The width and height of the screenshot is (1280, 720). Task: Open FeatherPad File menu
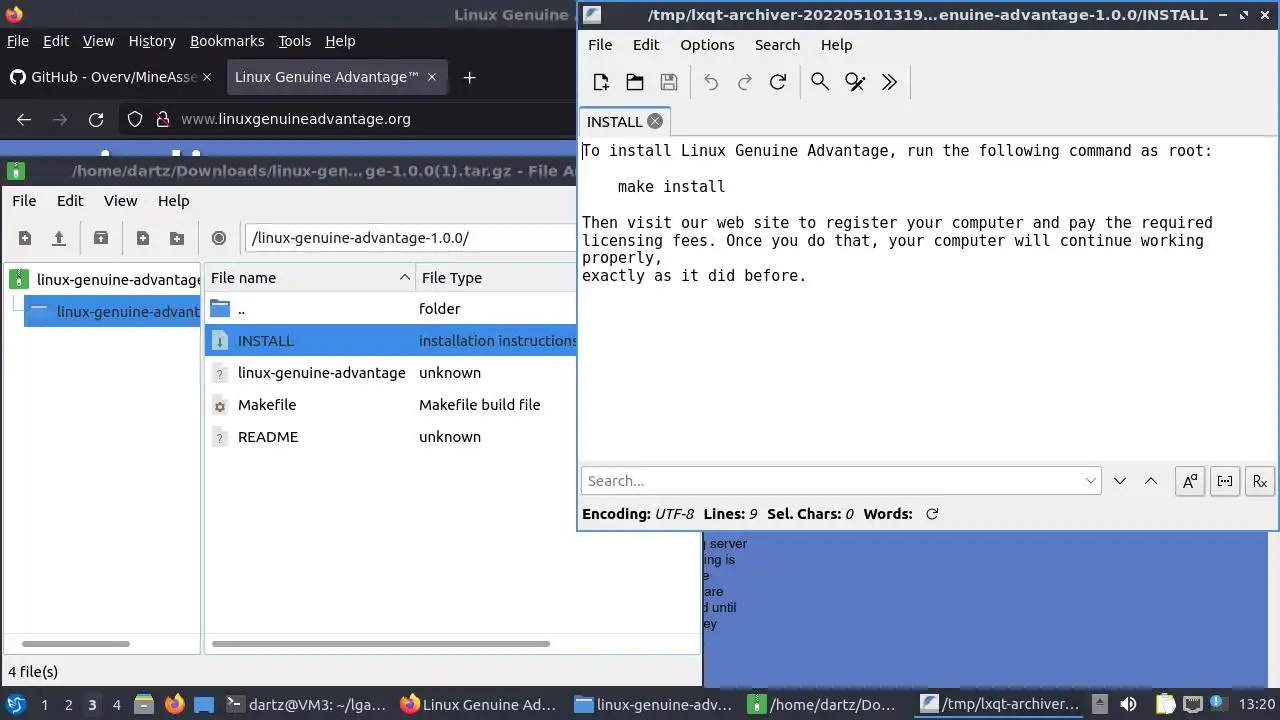point(600,45)
